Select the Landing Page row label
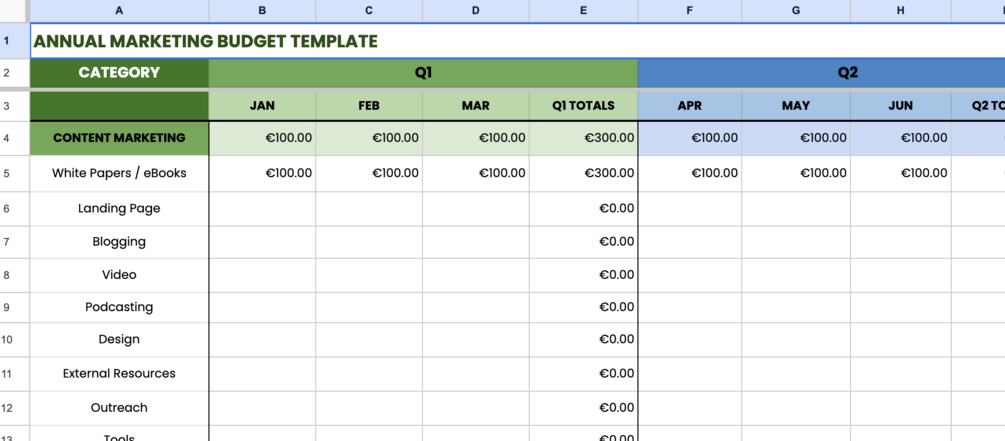 pos(119,208)
